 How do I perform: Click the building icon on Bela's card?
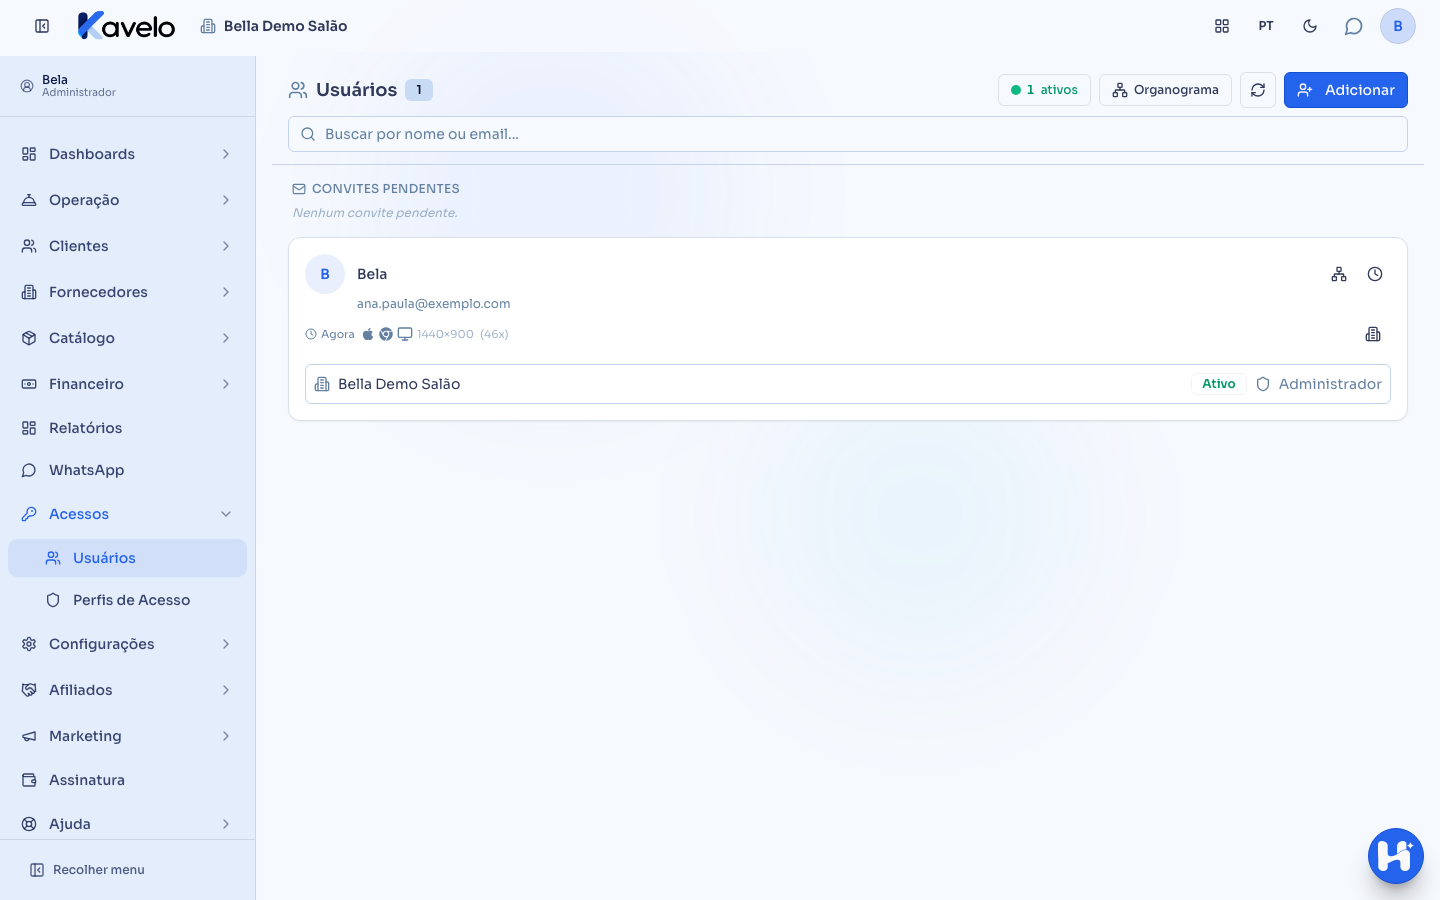click(x=1373, y=334)
